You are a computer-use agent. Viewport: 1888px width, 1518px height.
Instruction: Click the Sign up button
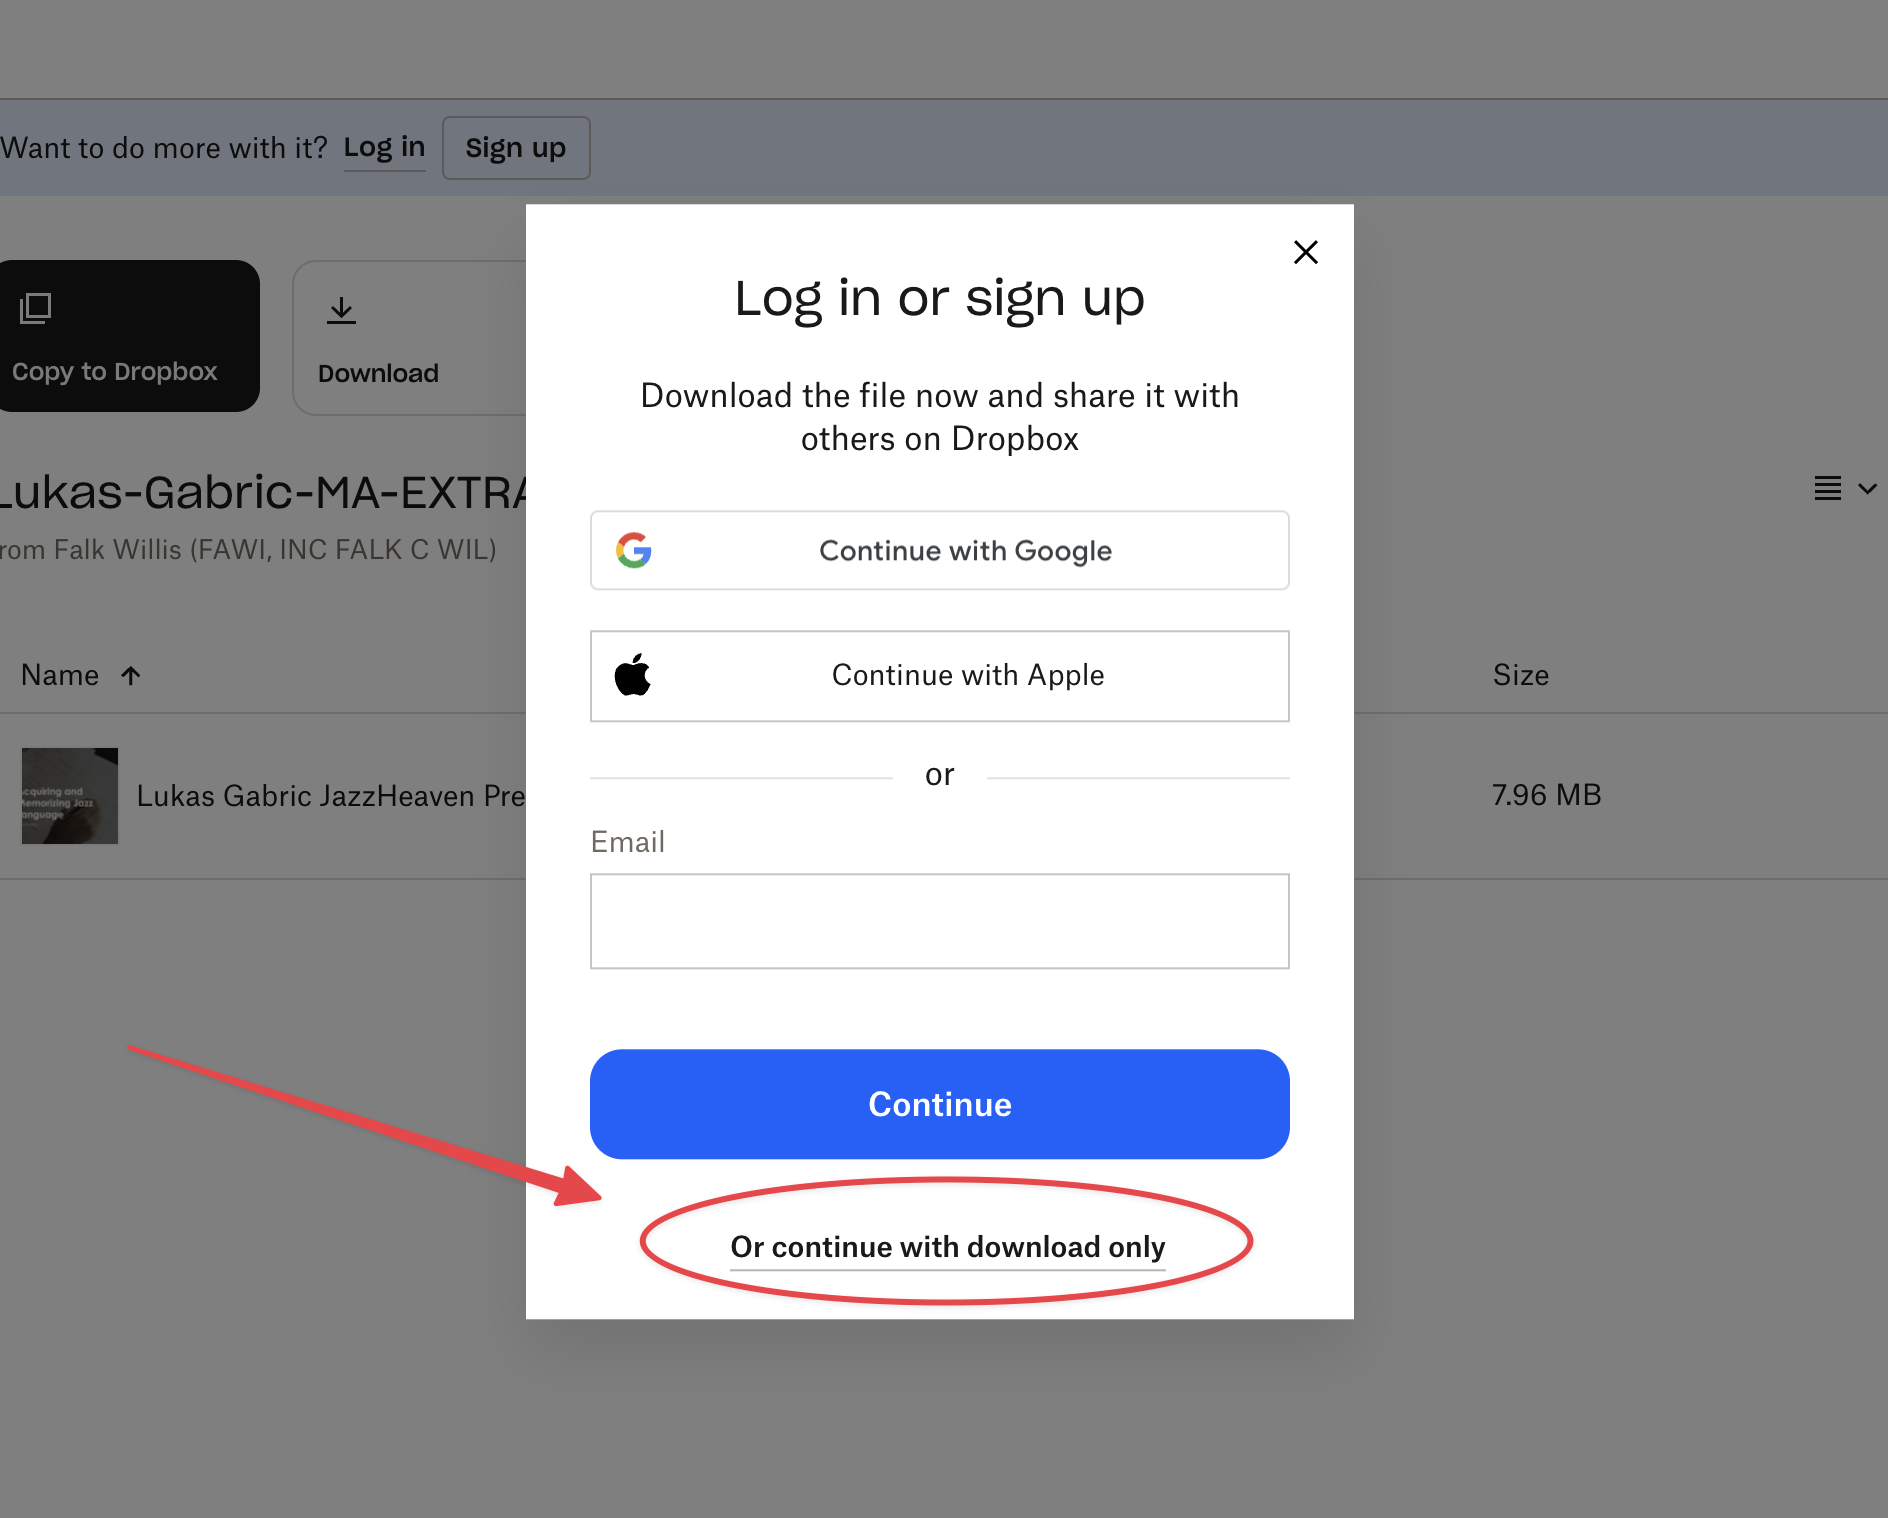coord(516,148)
